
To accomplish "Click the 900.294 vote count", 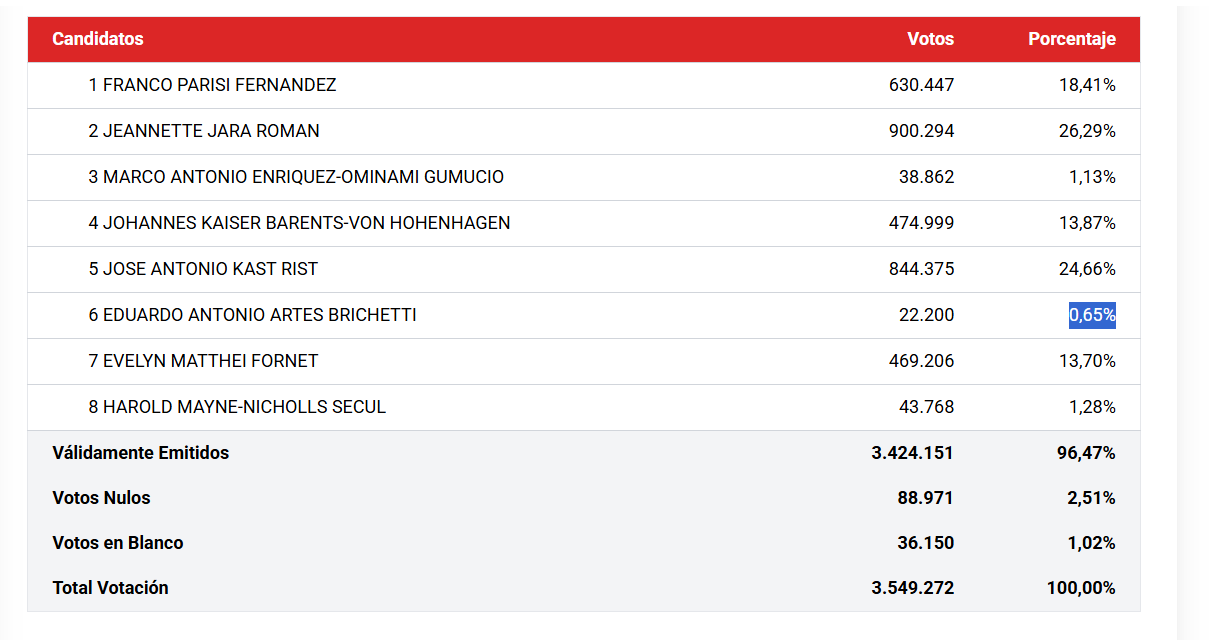I will point(921,131).
